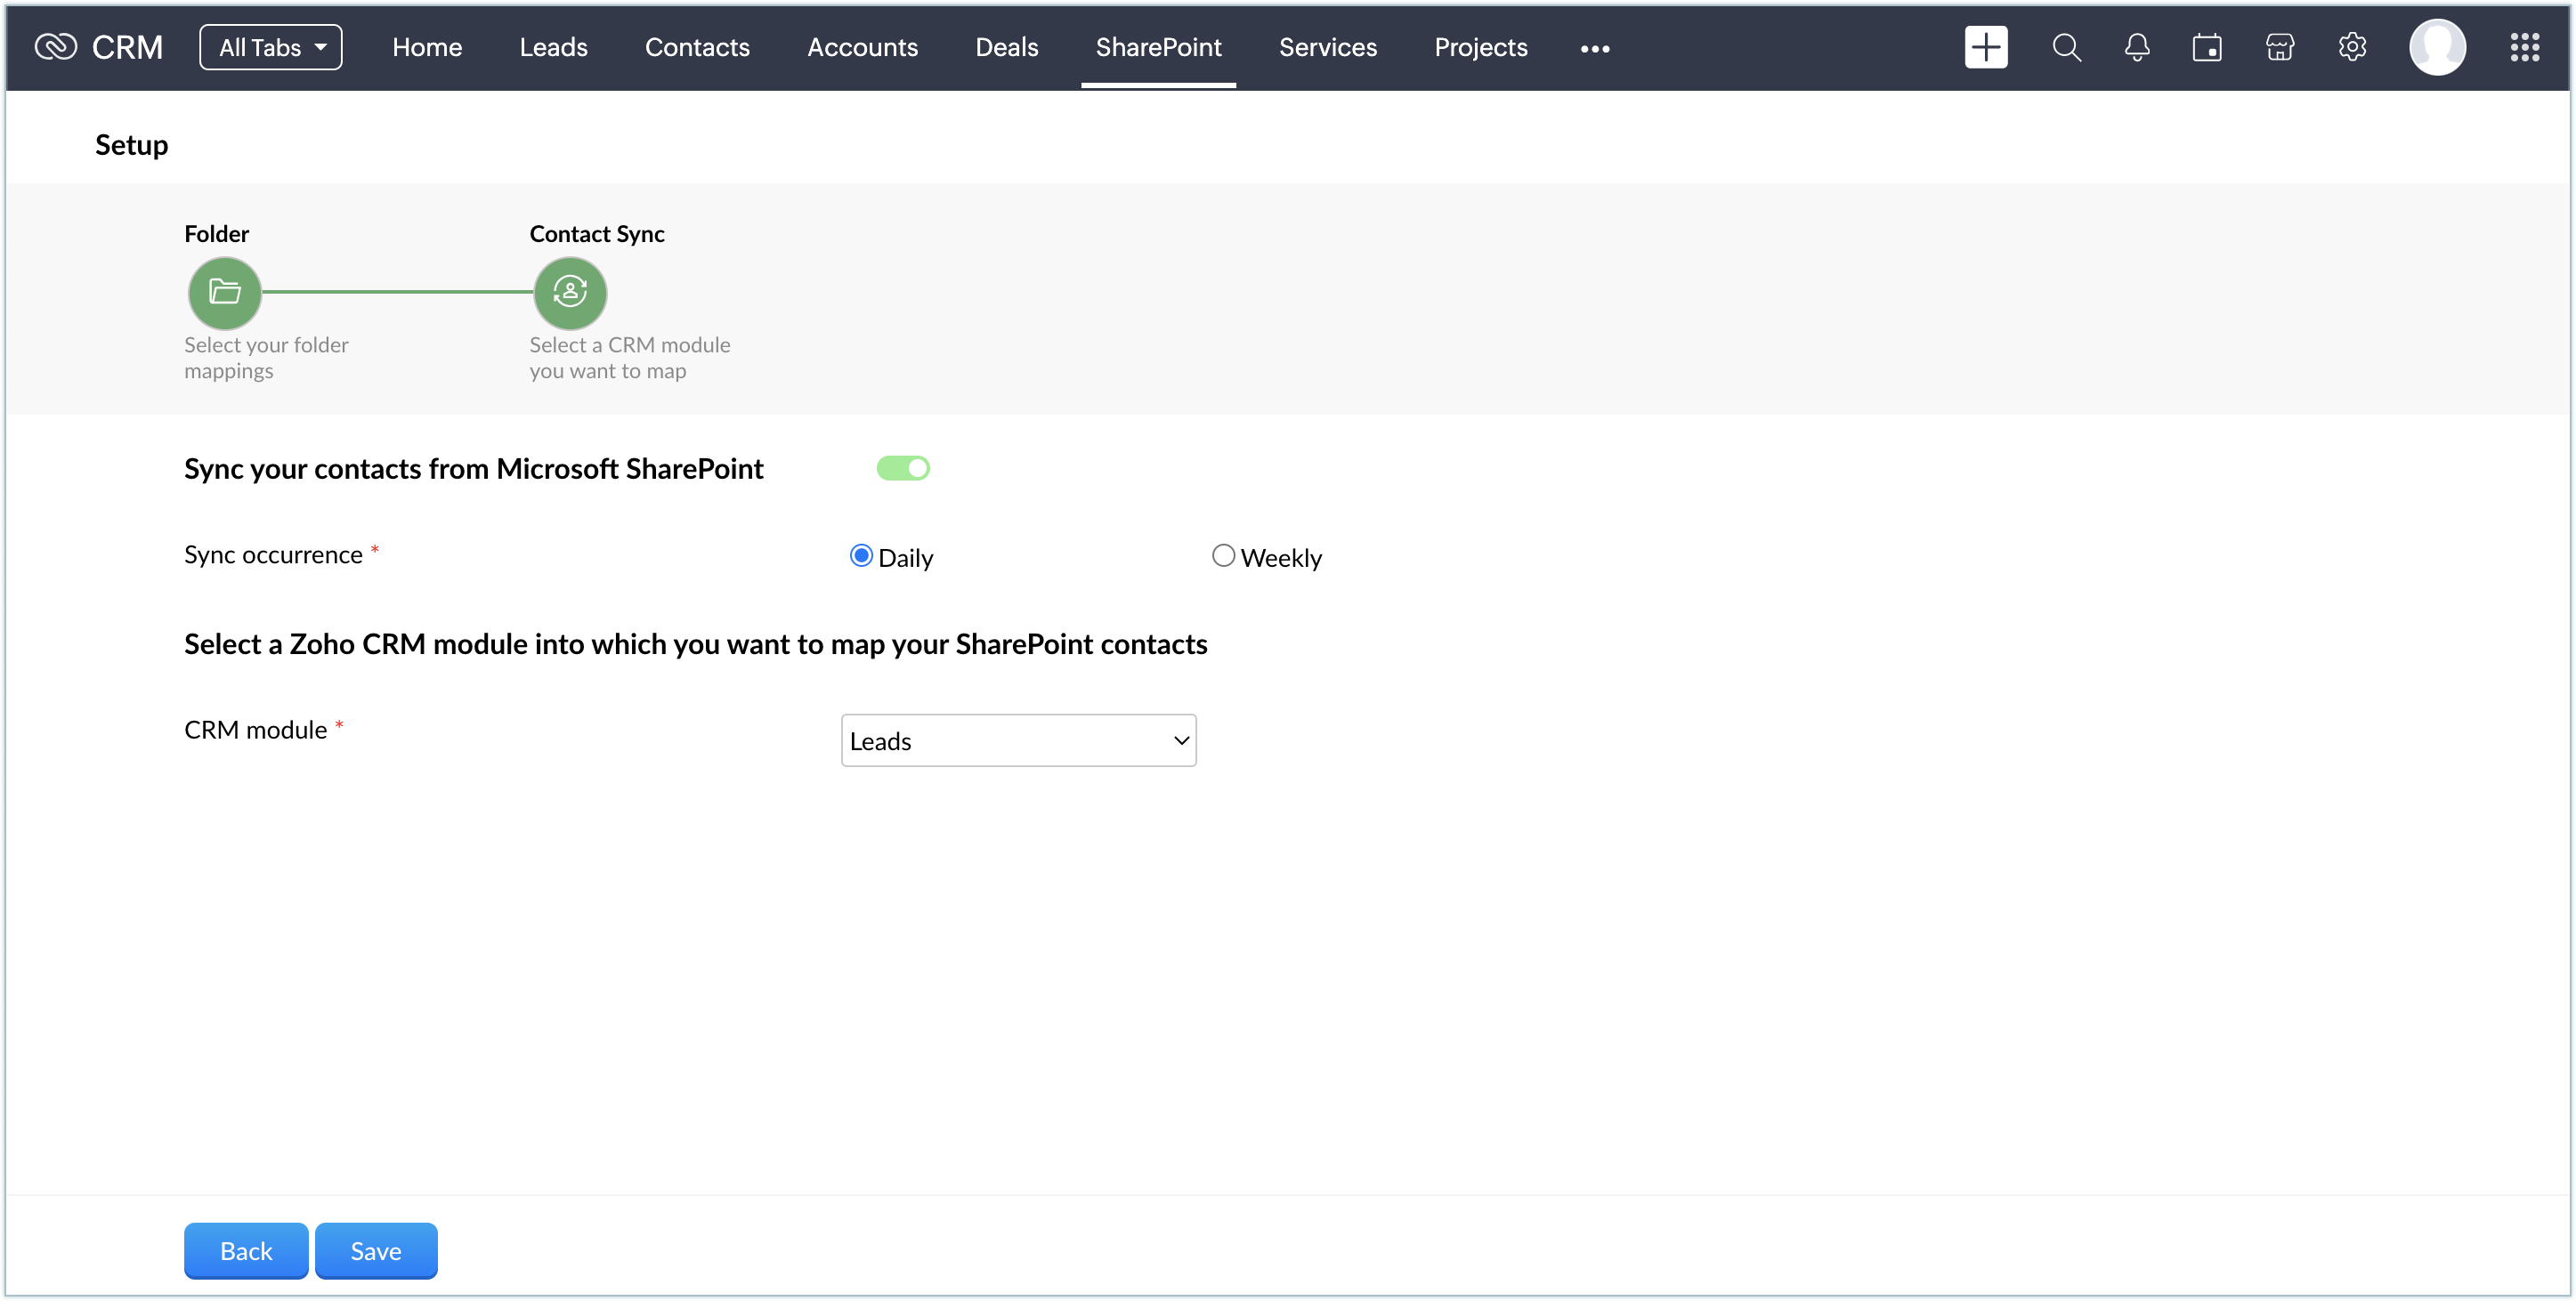The width and height of the screenshot is (2576, 1301).
Task: Click the Back button
Action: (x=246, y=1250)
